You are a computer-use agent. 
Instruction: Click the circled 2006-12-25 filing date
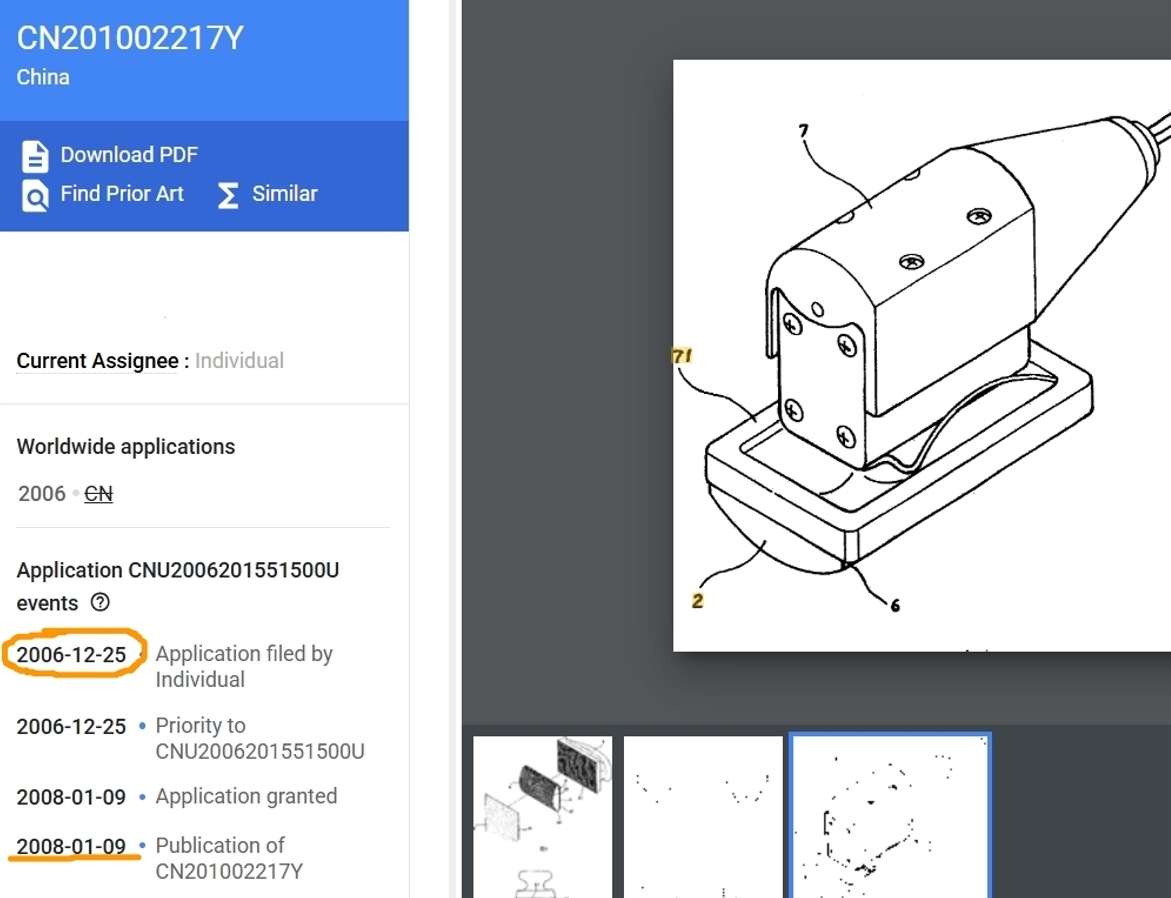click(x=72, y=654)
